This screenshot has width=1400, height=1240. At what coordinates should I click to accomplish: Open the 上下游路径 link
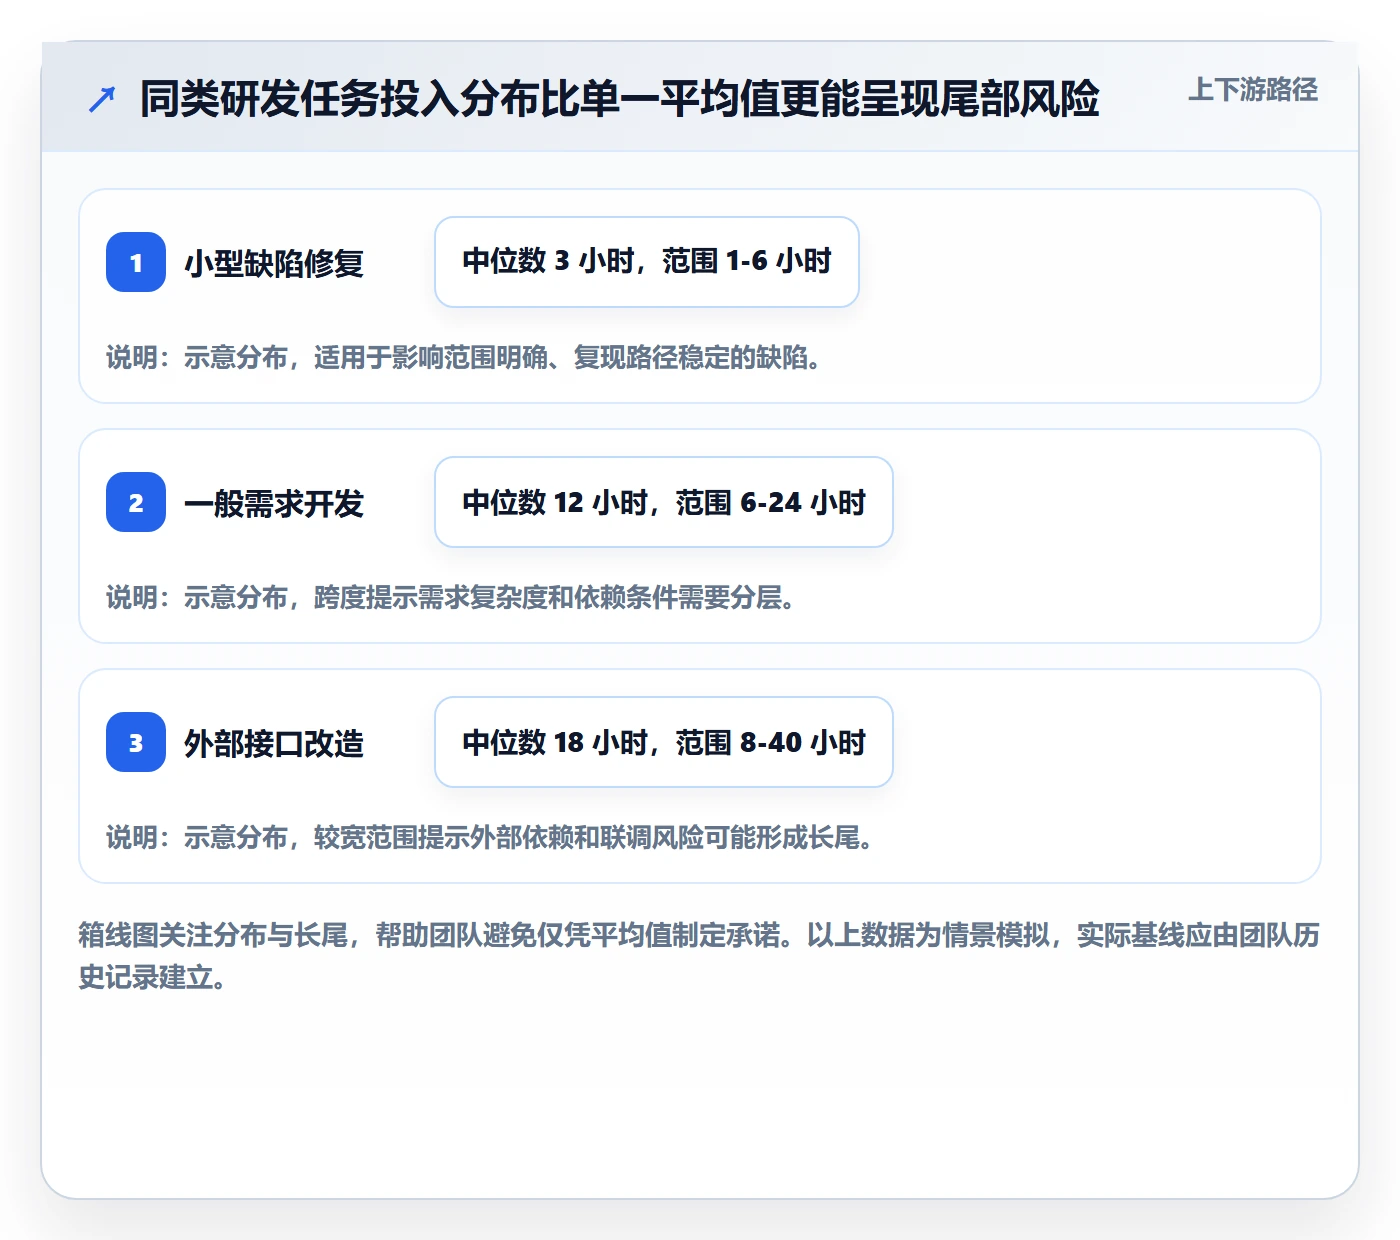(x=1252, y=90)
